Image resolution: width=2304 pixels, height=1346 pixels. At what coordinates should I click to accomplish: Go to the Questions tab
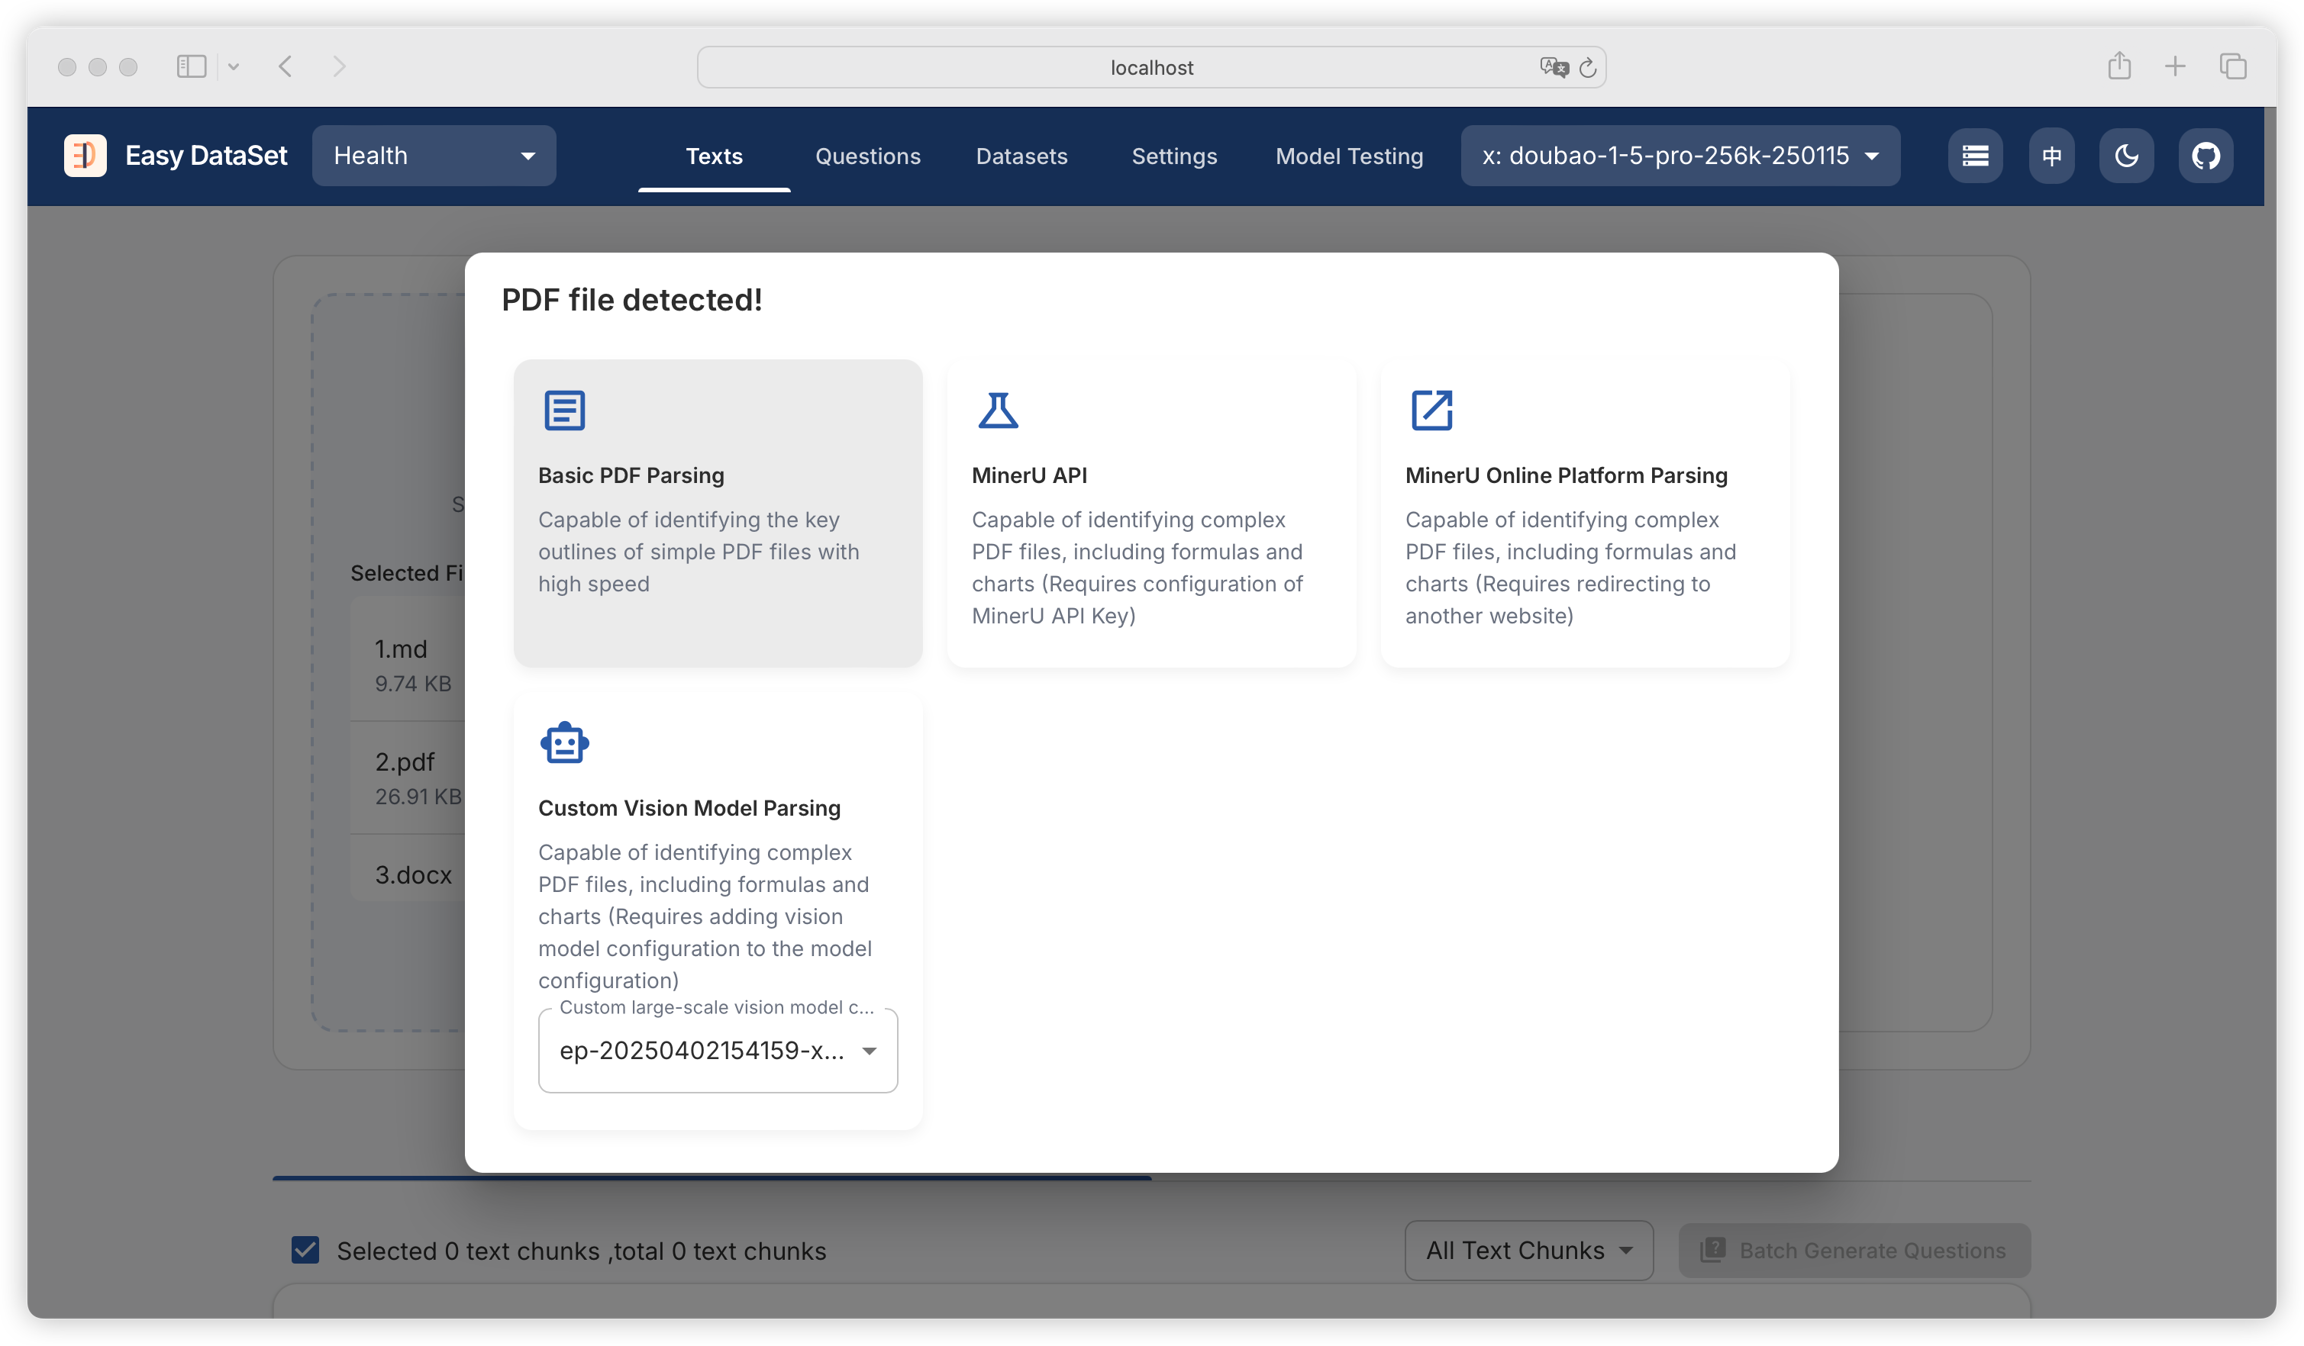[867, 156]
